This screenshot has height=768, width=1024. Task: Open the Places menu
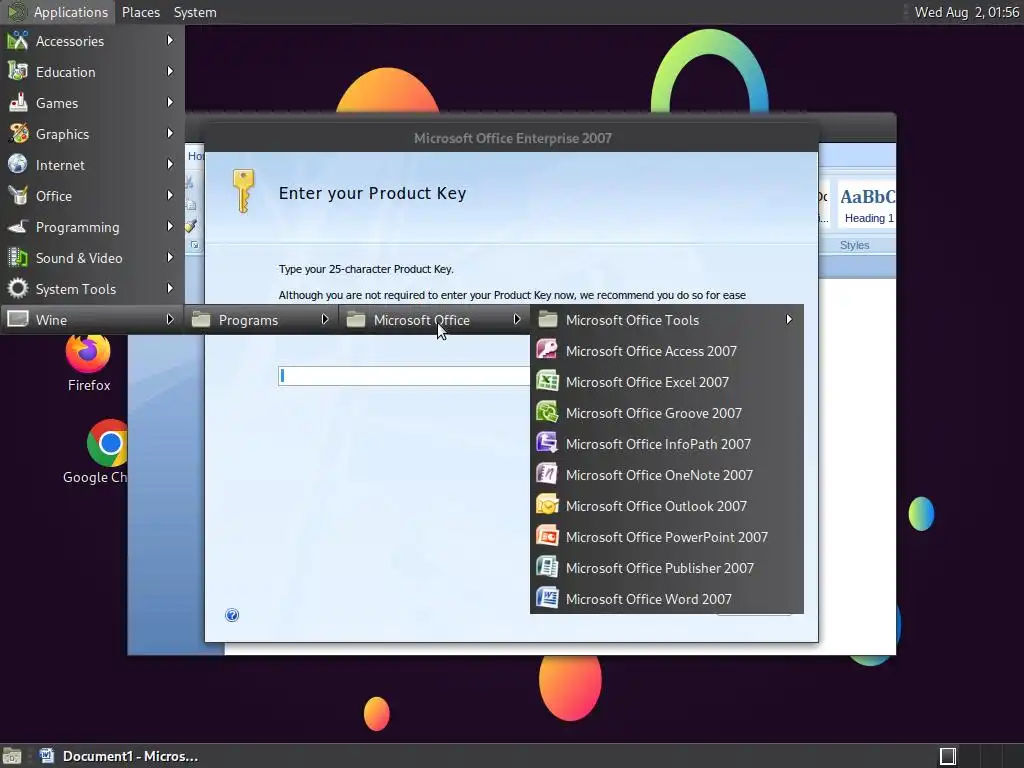[141, 12]
